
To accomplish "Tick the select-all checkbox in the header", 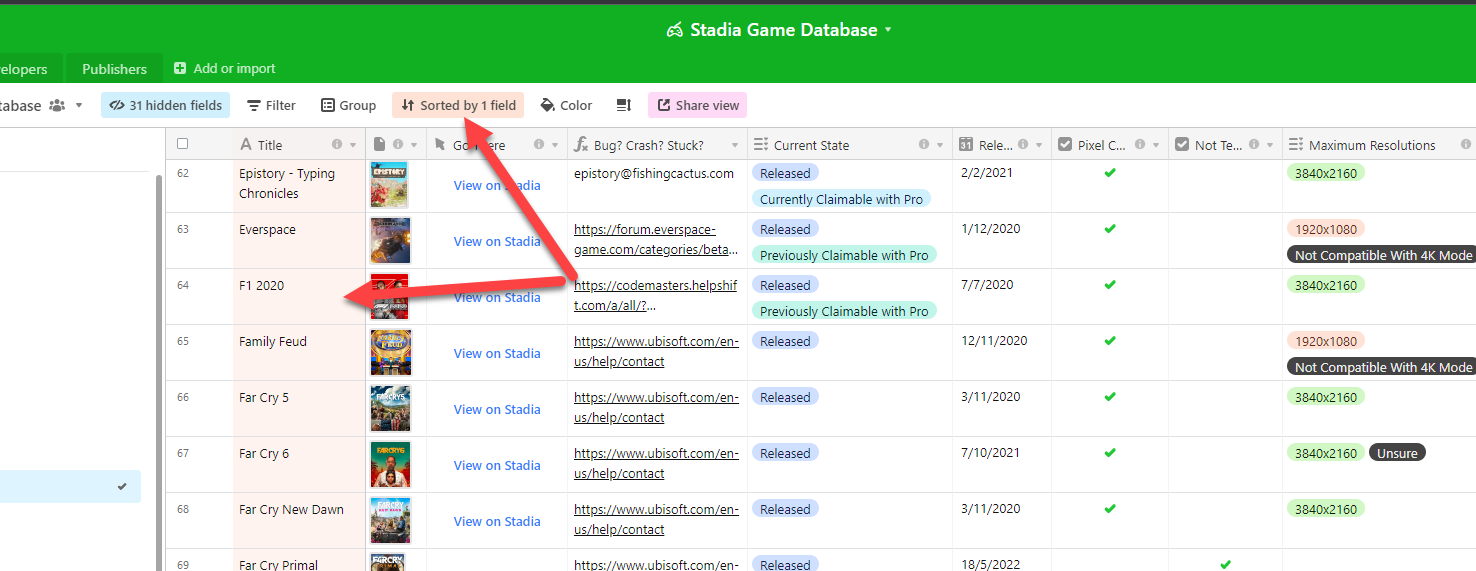I will pos(182,144).
